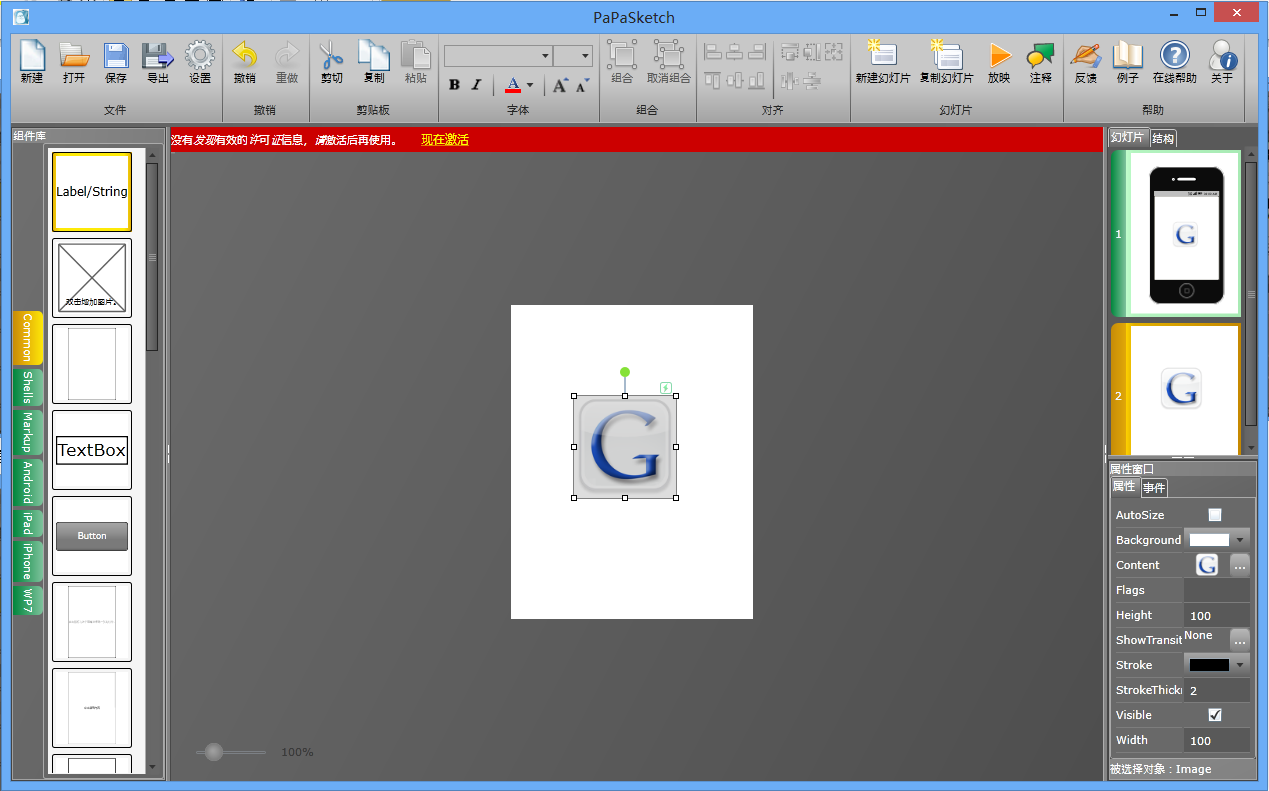Toggle bold B formatting
The height and width of the screenshot is (791, 1269).
click(454, 85)
